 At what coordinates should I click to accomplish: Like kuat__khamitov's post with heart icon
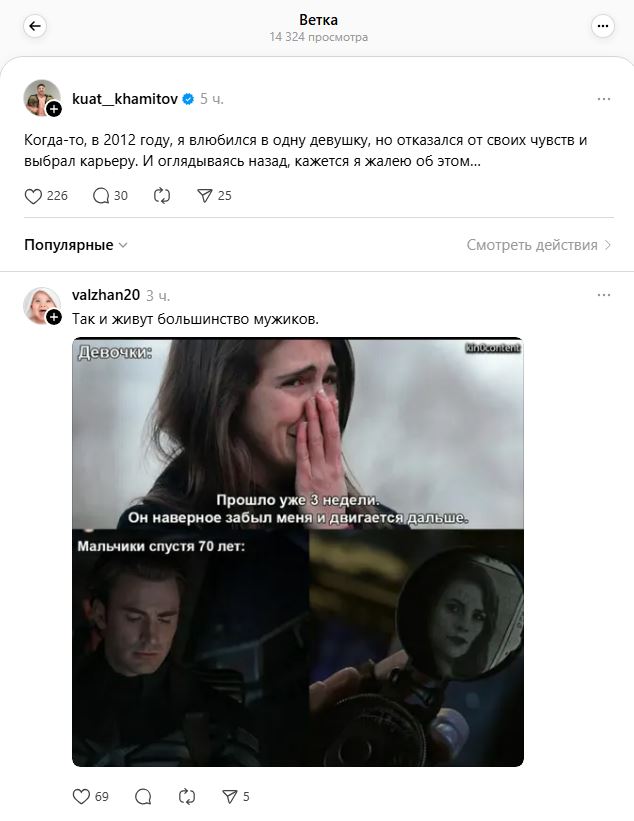click(33, 196)
